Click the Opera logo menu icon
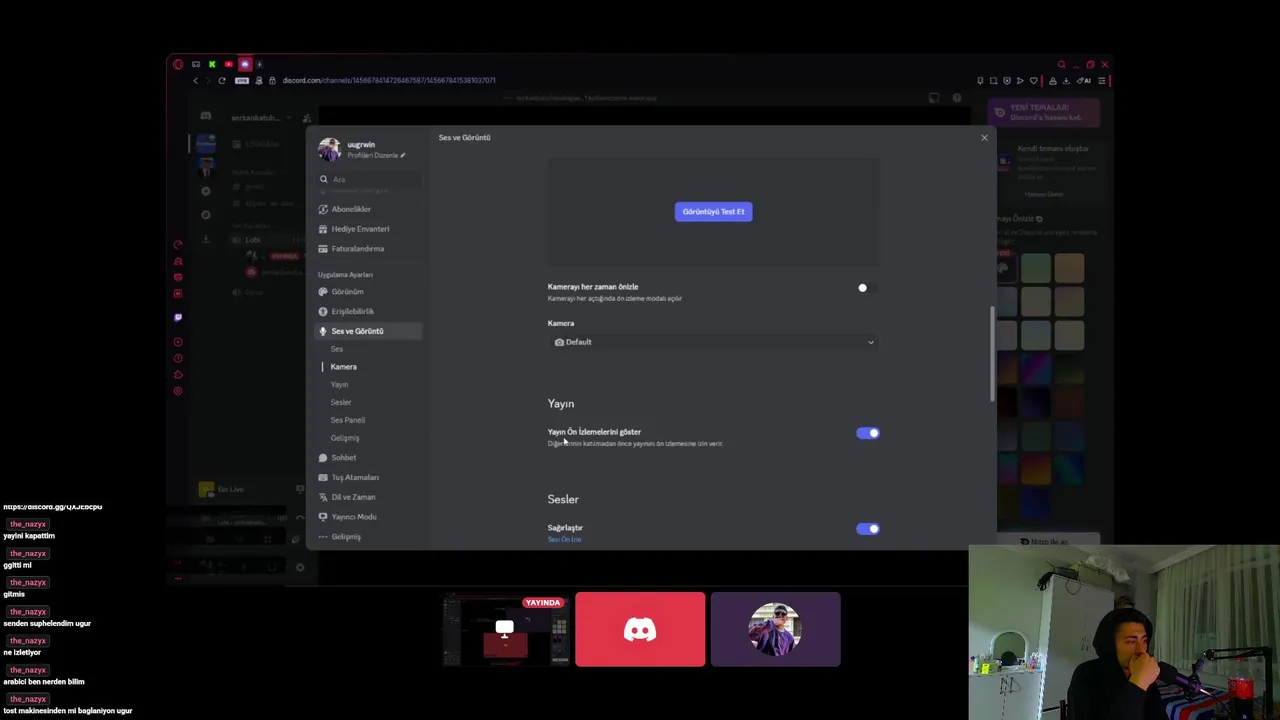 pyautogui.click(x=178, y=64)
